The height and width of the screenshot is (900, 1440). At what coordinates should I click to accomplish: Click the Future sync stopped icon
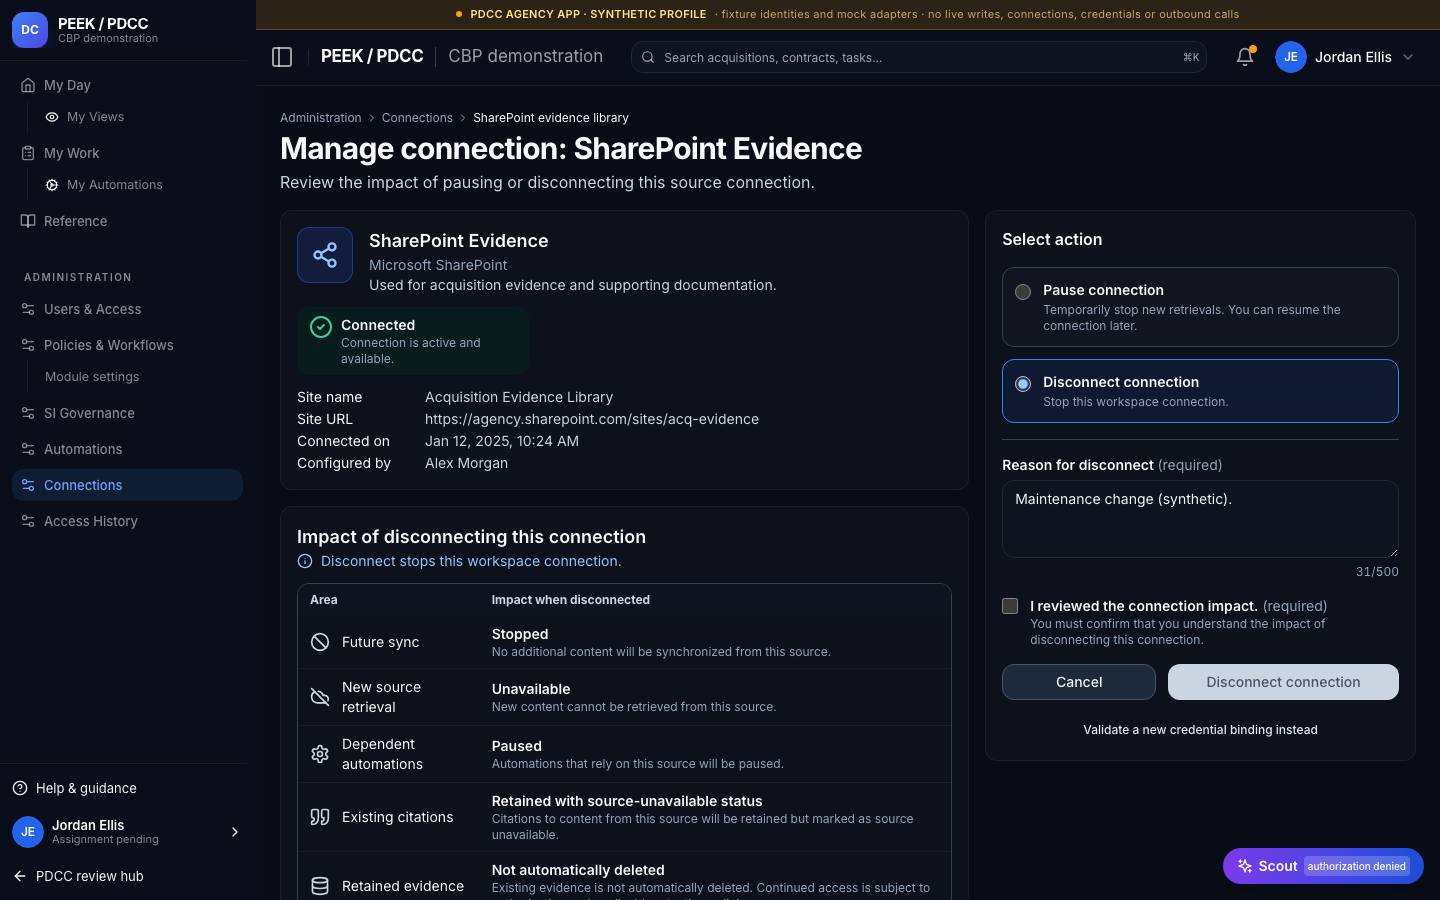[320, 642]
